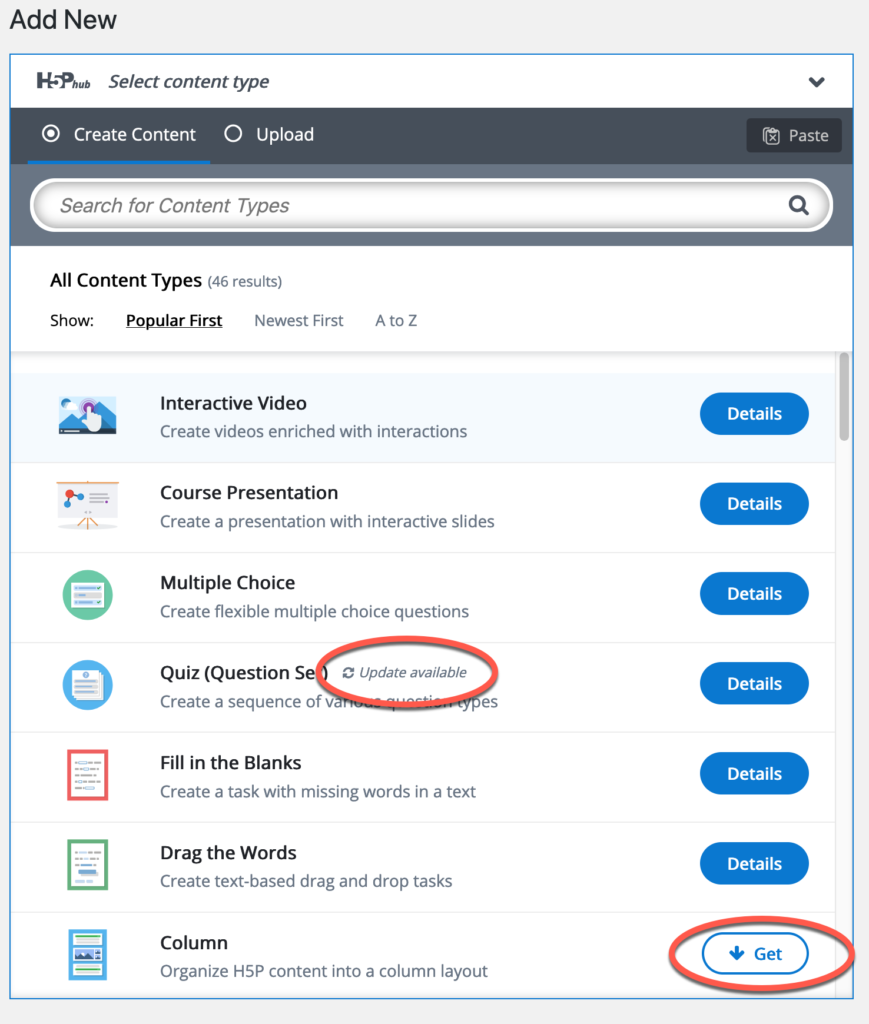
Task: Click the content list scrollbar thumb
Action: pos(844,396)
